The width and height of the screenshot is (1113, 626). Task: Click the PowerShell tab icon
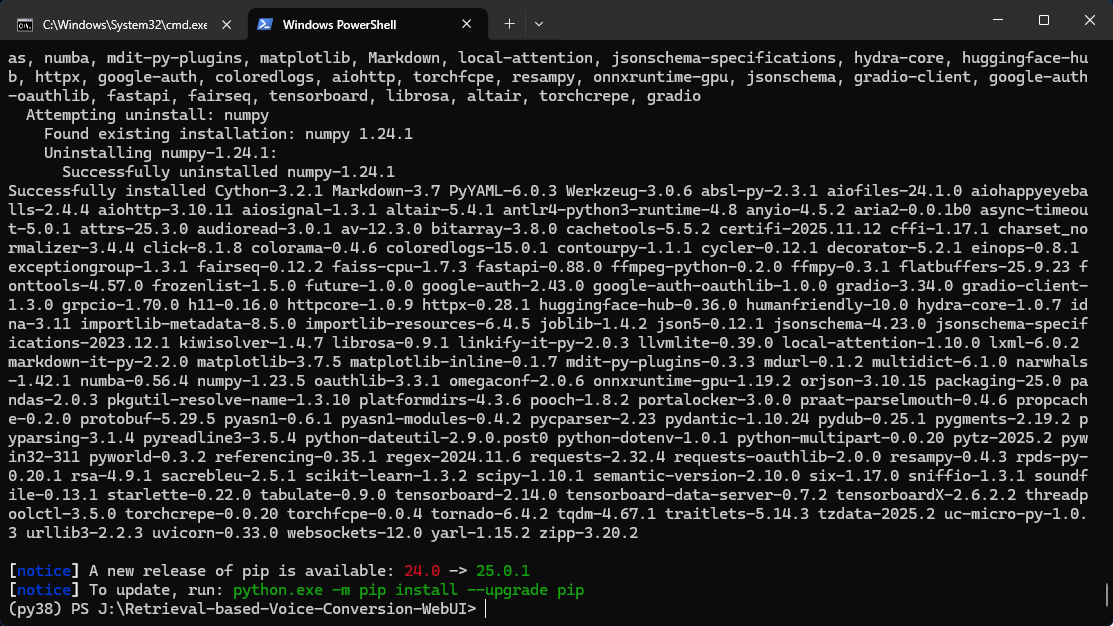(x=265, y=24)
